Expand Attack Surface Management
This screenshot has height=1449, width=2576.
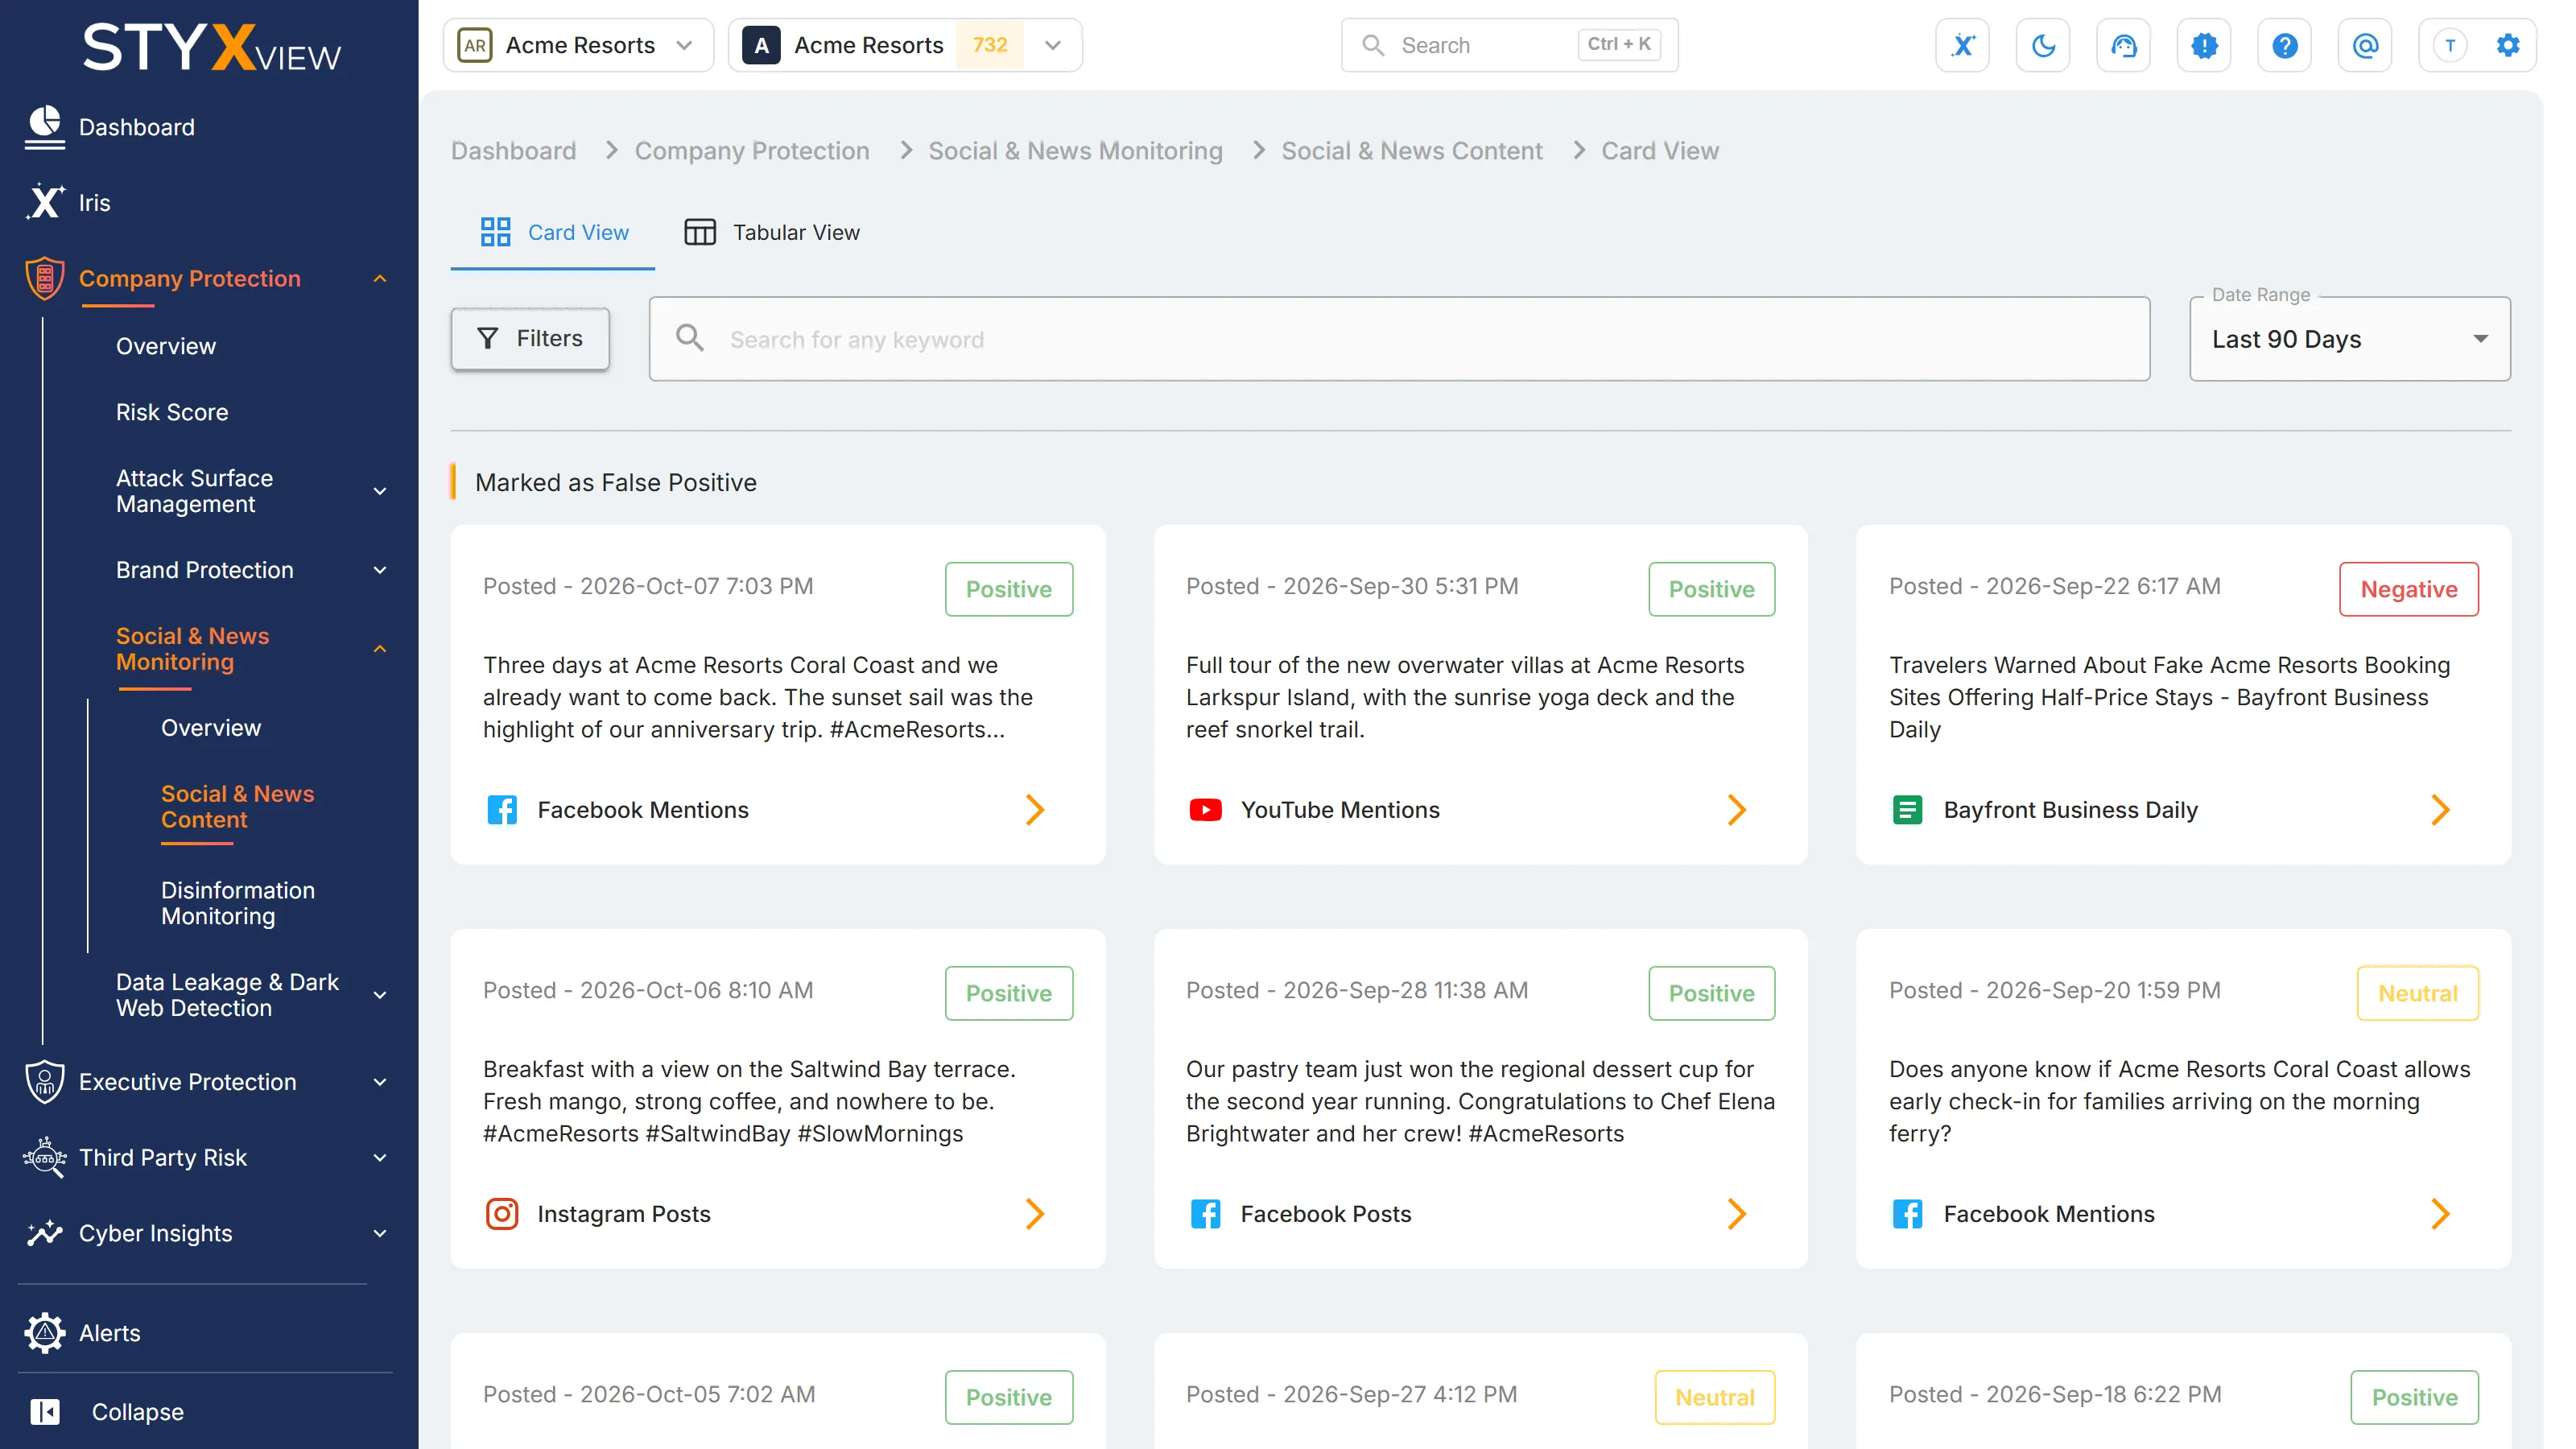click(380, 491)
